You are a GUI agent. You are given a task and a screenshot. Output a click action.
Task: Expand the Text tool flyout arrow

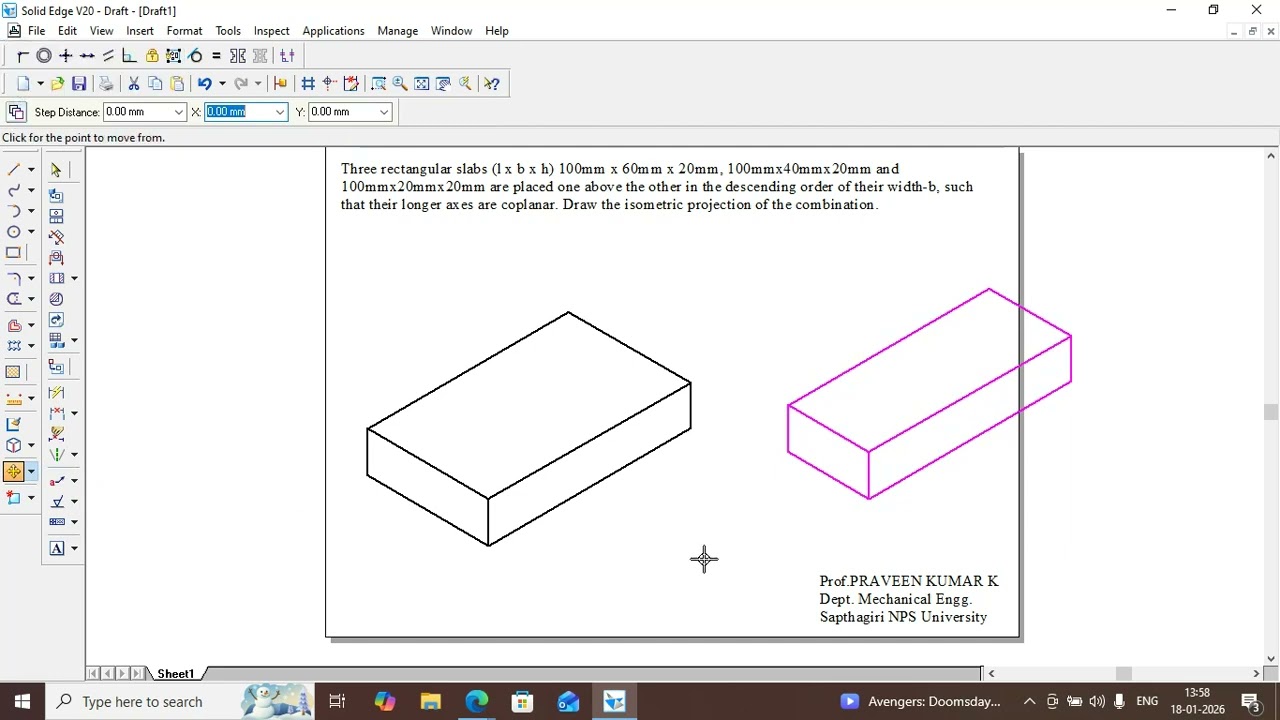[74, 548]
